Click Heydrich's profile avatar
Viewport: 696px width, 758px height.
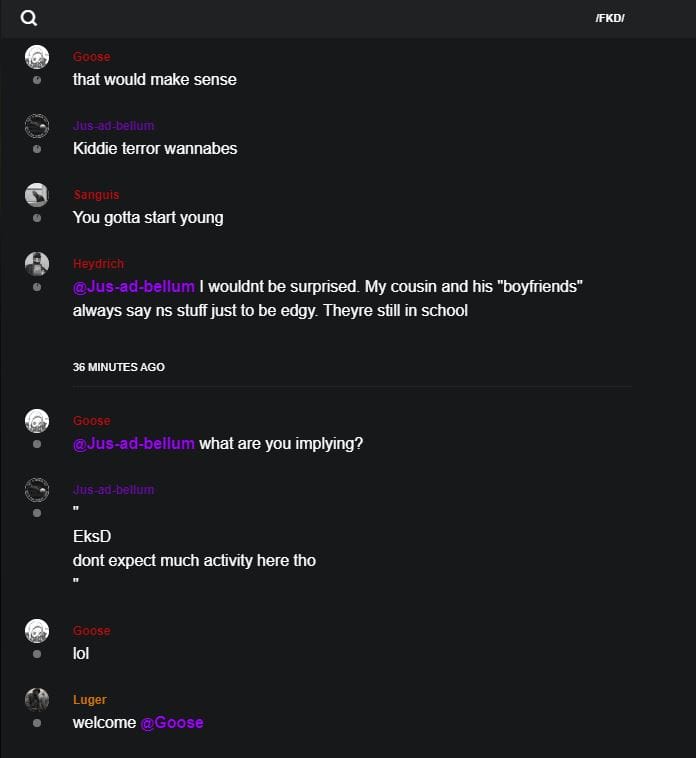[37, 264]
